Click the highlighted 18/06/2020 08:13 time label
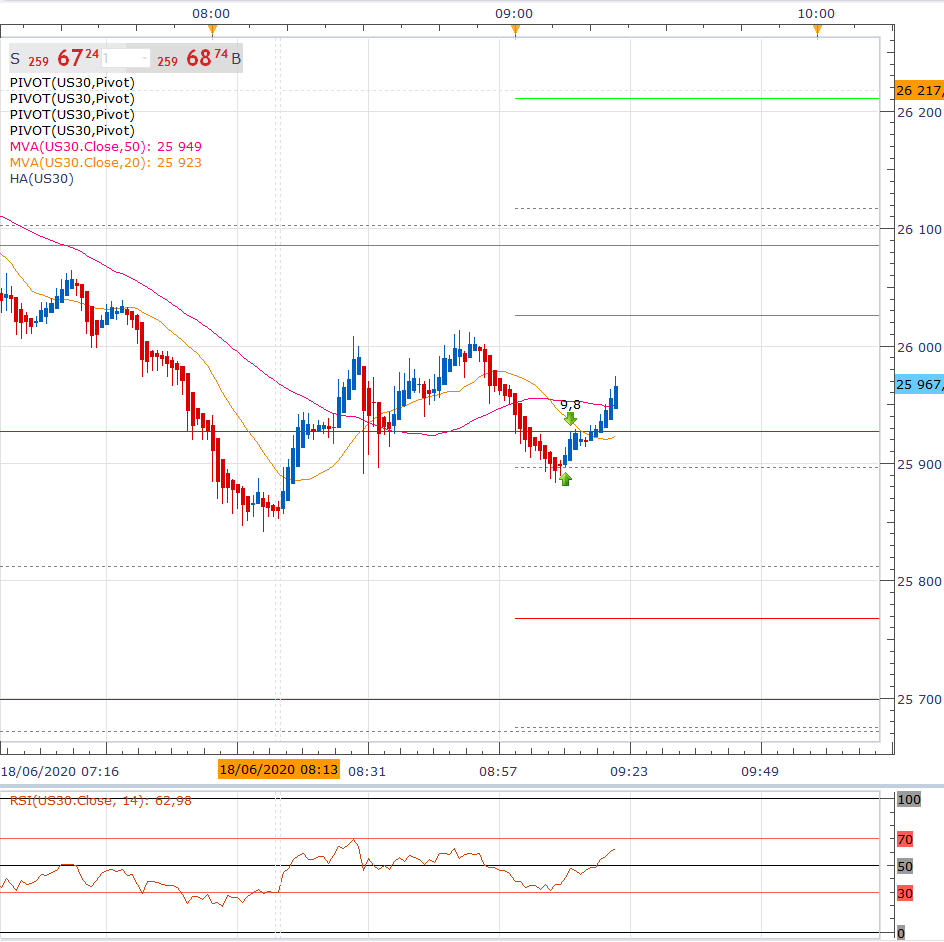The height and width of the screenshot is (942, 944). tap(279, 769)
